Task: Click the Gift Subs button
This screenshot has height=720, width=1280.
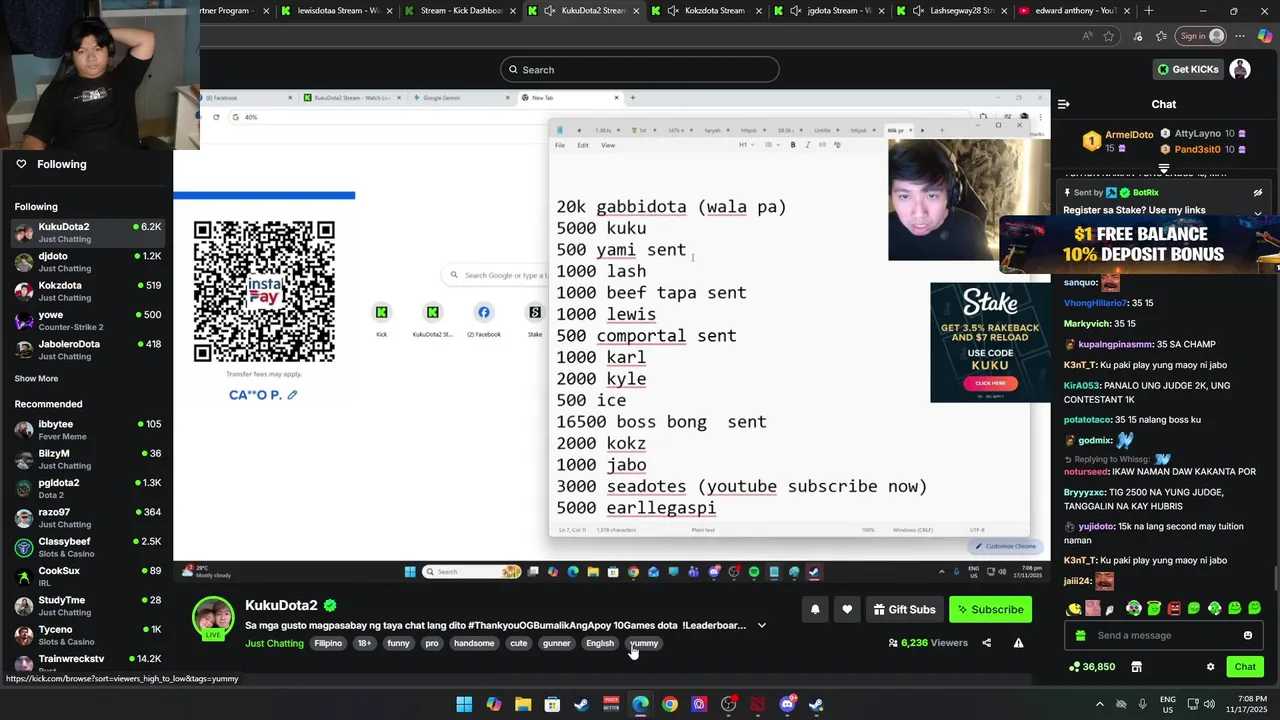Action: (x=904, y=609)
